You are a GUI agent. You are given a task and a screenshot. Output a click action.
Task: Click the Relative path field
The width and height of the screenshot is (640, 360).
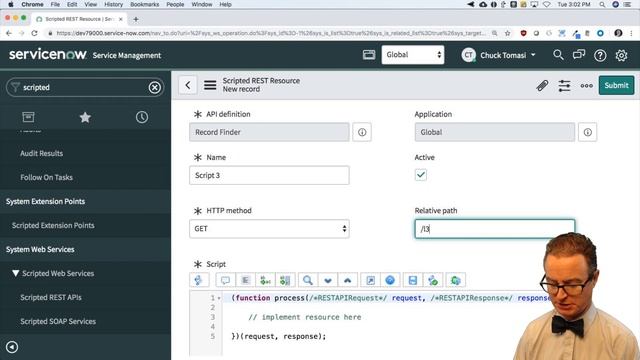click(x=495, y=229)
